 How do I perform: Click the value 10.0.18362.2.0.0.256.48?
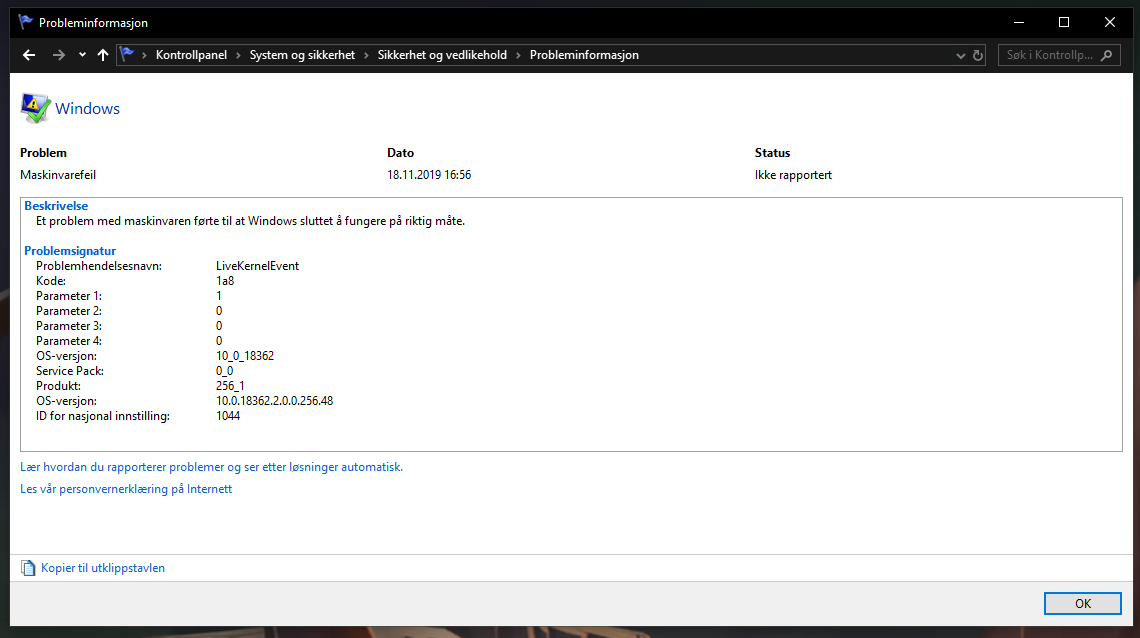275,401
